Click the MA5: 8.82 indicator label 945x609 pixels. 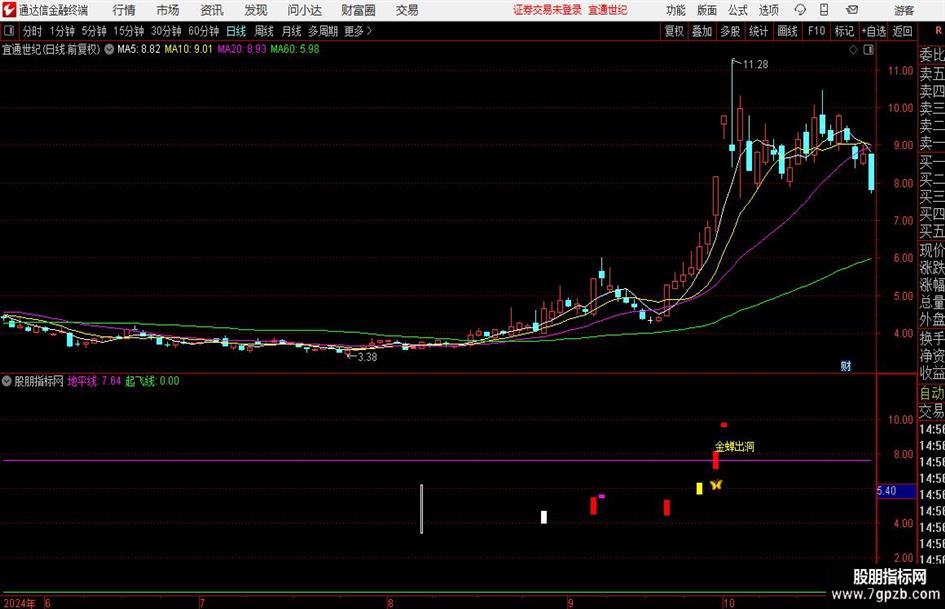(x=139, y=49)
